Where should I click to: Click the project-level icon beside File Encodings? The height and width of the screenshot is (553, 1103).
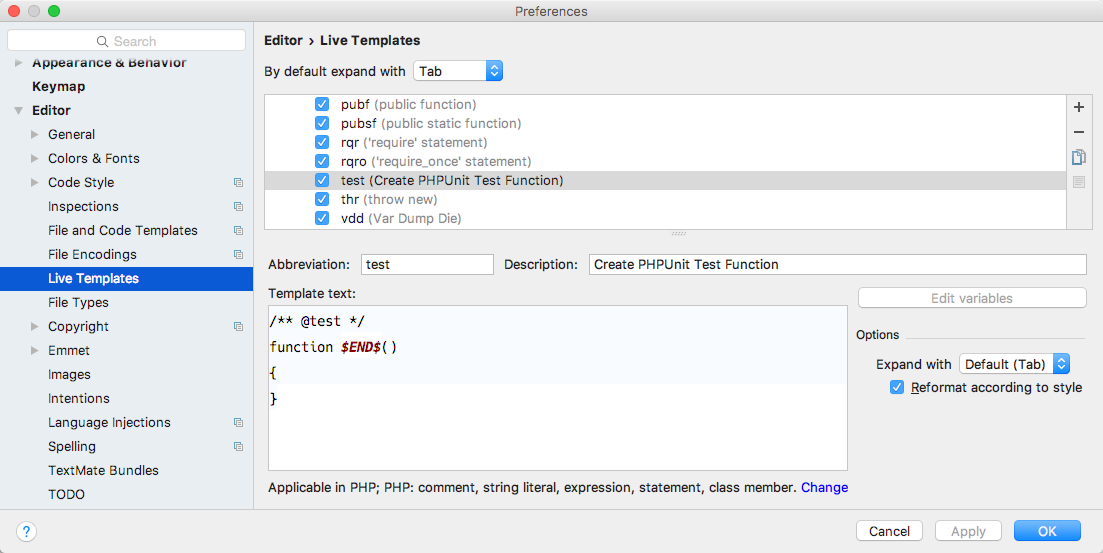pos(238,254)
